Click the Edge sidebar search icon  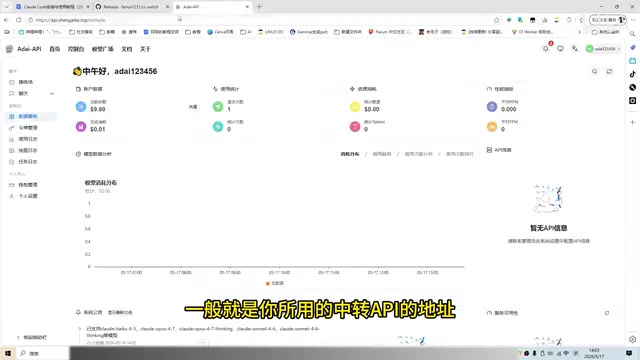coord(633,34)
